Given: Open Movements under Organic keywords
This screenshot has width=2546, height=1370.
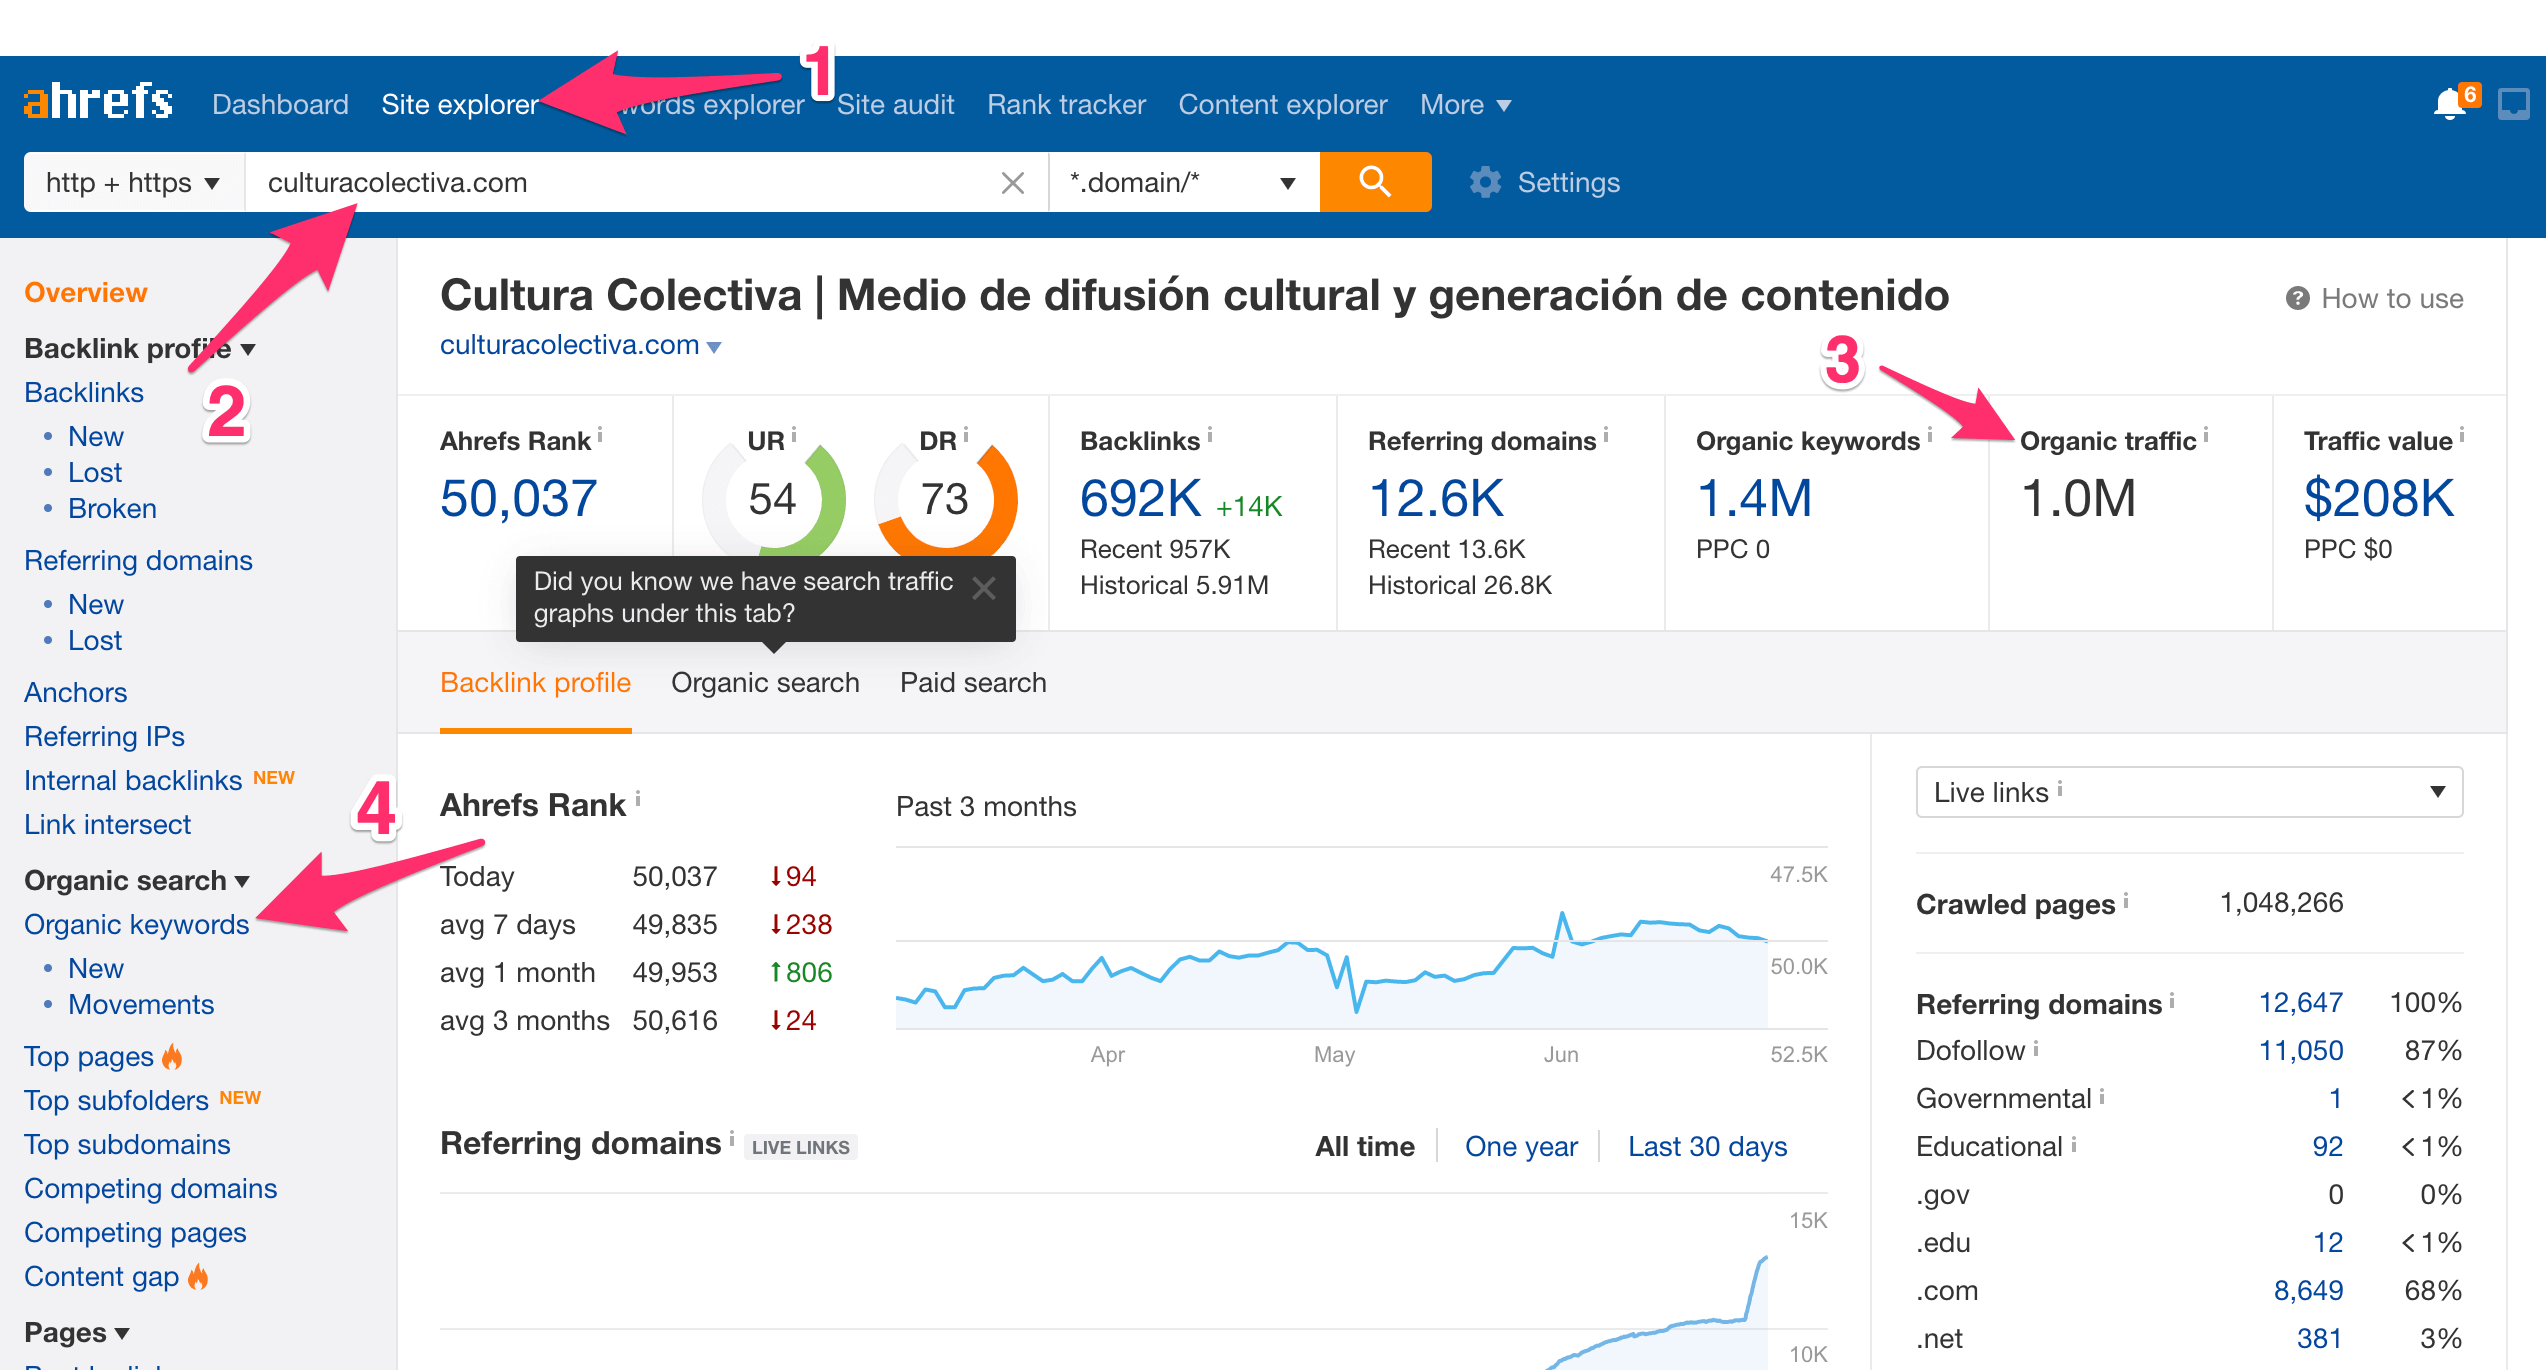Looking at the screenshot, I should pyautogui.click(x=141, y=1004).
